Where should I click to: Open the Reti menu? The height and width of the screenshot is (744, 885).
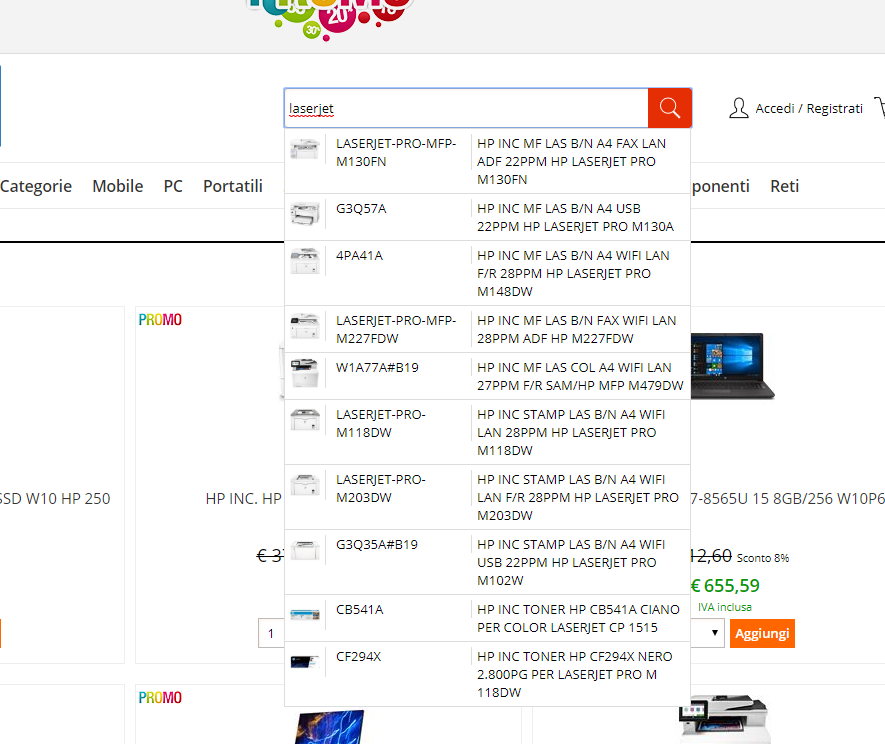point(785,186)
